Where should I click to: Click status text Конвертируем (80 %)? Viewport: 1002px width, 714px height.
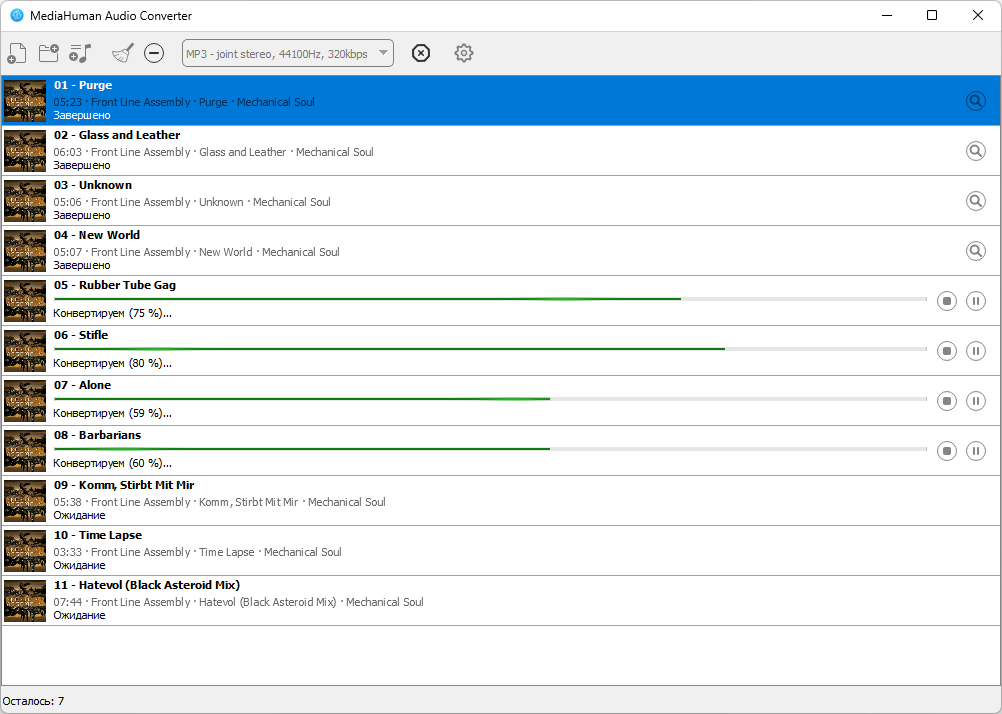click(x=112, y=363)
